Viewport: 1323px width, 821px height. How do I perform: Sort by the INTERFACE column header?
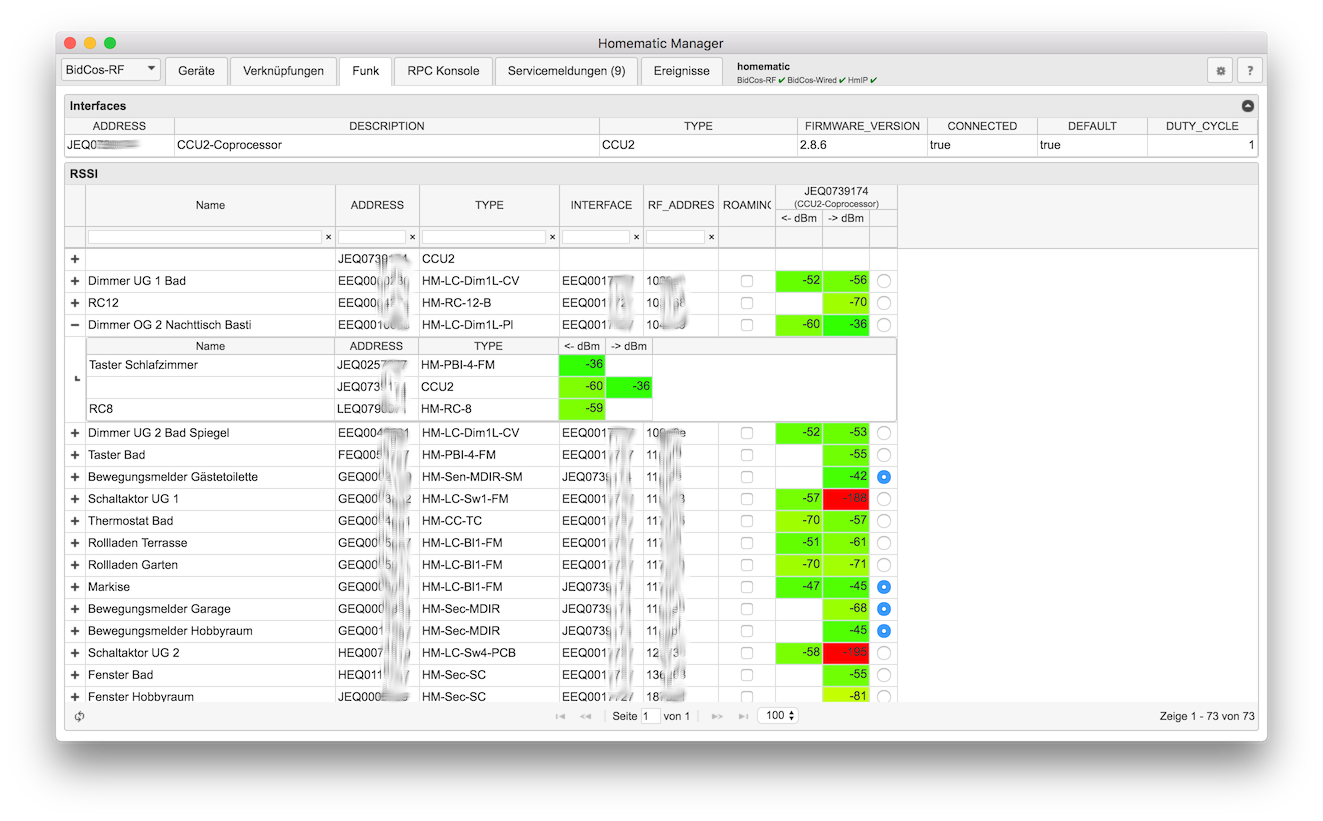pos(601,205)
